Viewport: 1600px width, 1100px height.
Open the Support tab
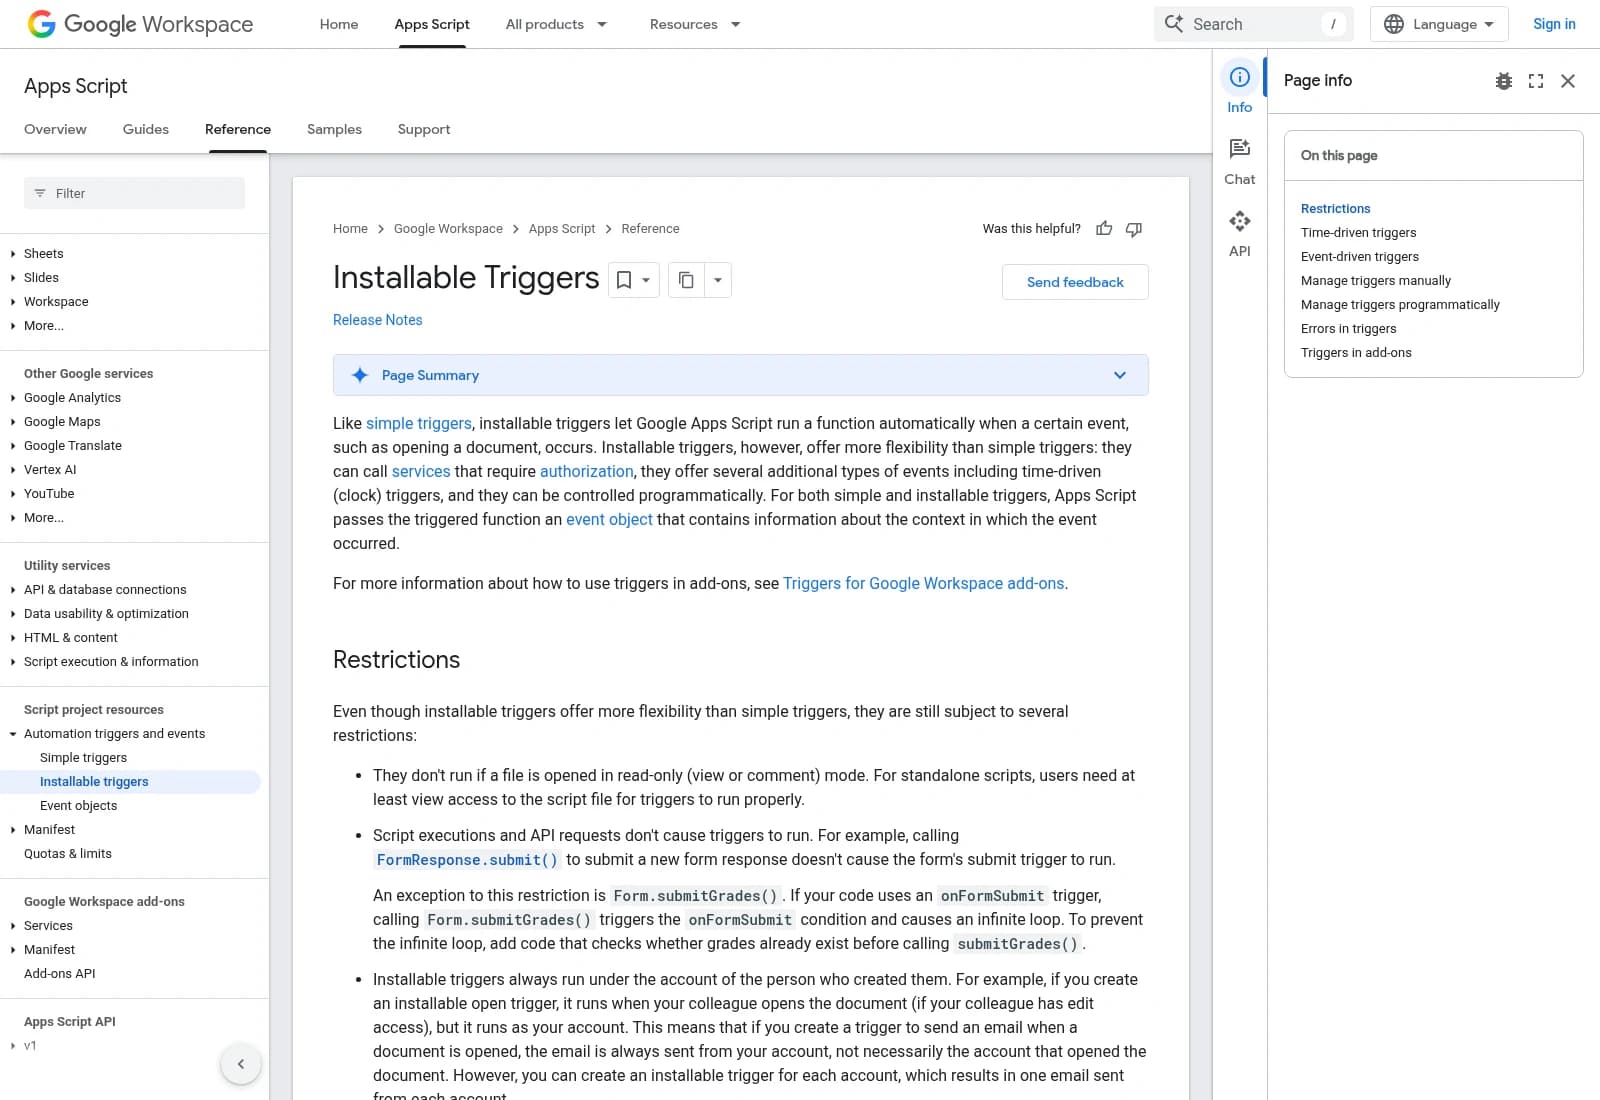pyautogui.click(x=424, y=129)
